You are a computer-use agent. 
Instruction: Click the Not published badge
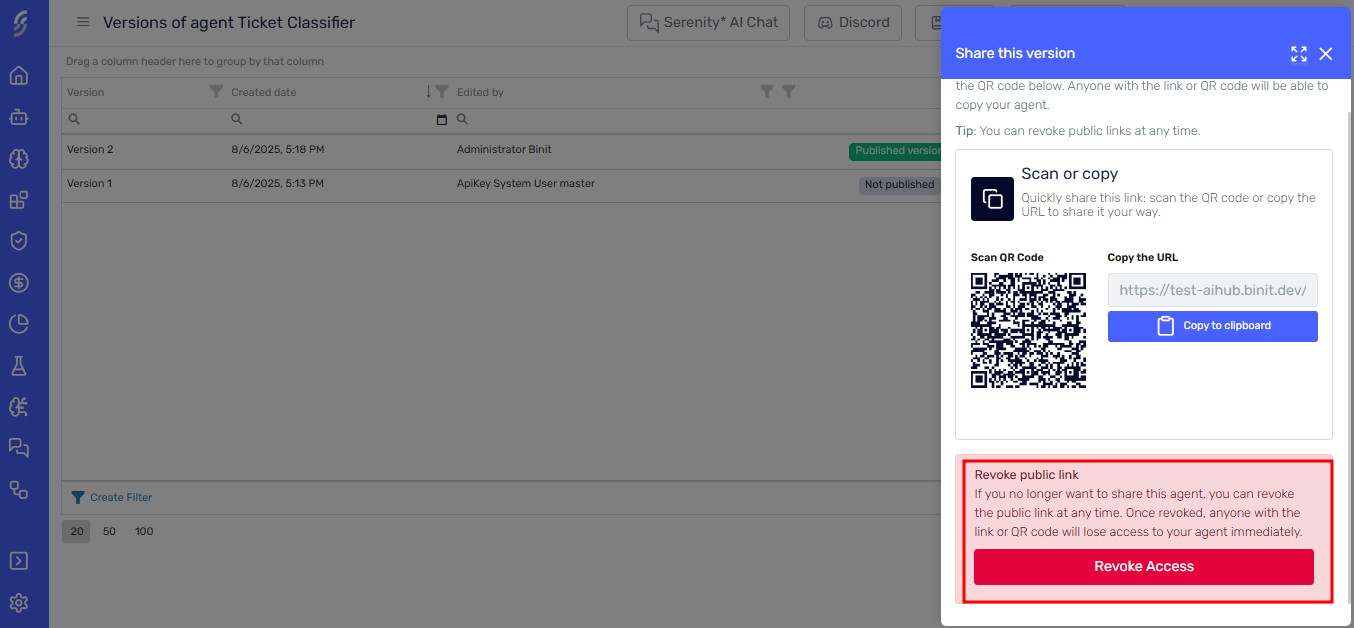pyautogui.click(x=899, y=185)
